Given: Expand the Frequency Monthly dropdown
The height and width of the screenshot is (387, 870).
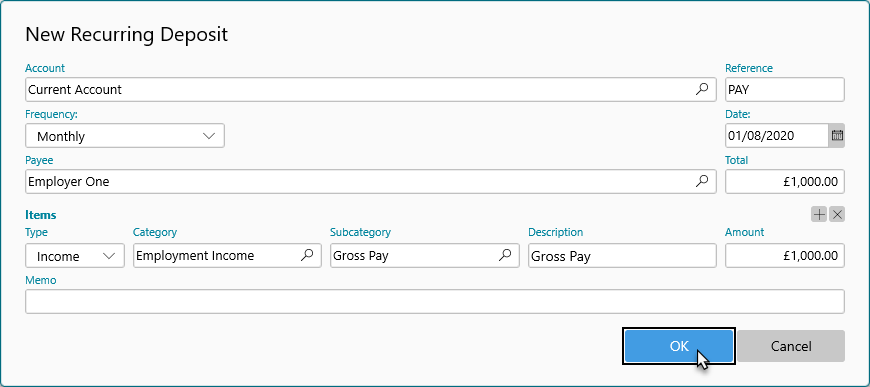Looking at the screenshot, I should tap(125, 135).
